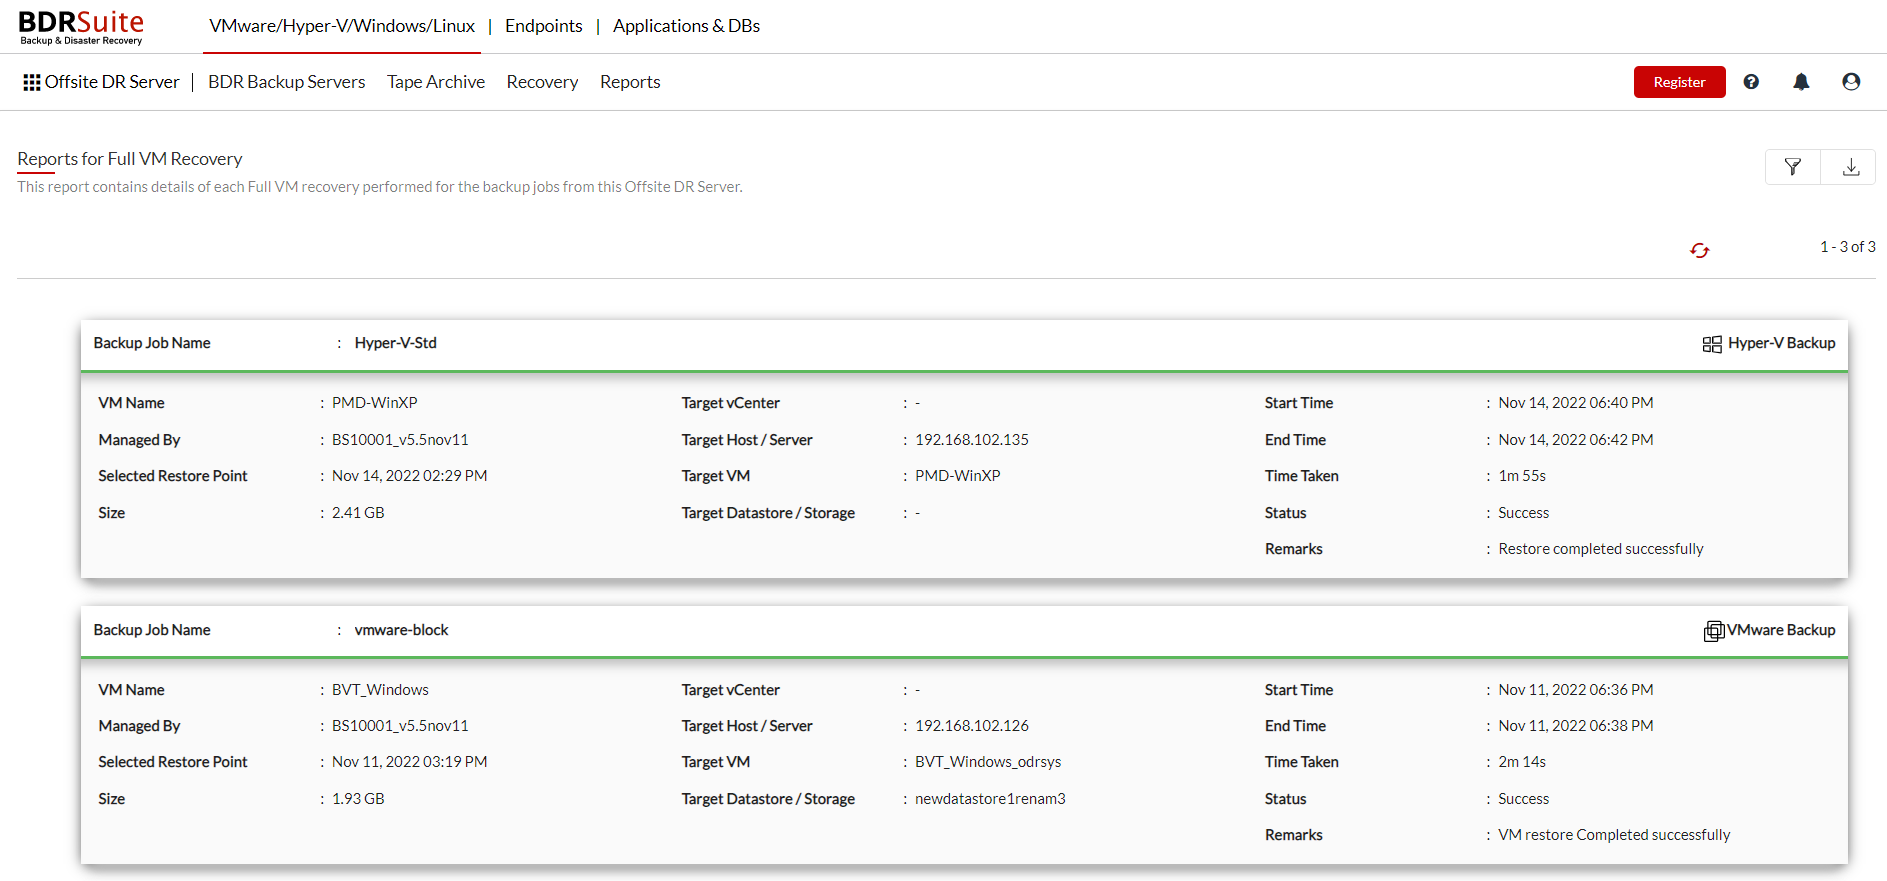Screen dimensions: 1887x881
Task: Click the remark VM restore Completed successfully
Action: point(1614,835)
